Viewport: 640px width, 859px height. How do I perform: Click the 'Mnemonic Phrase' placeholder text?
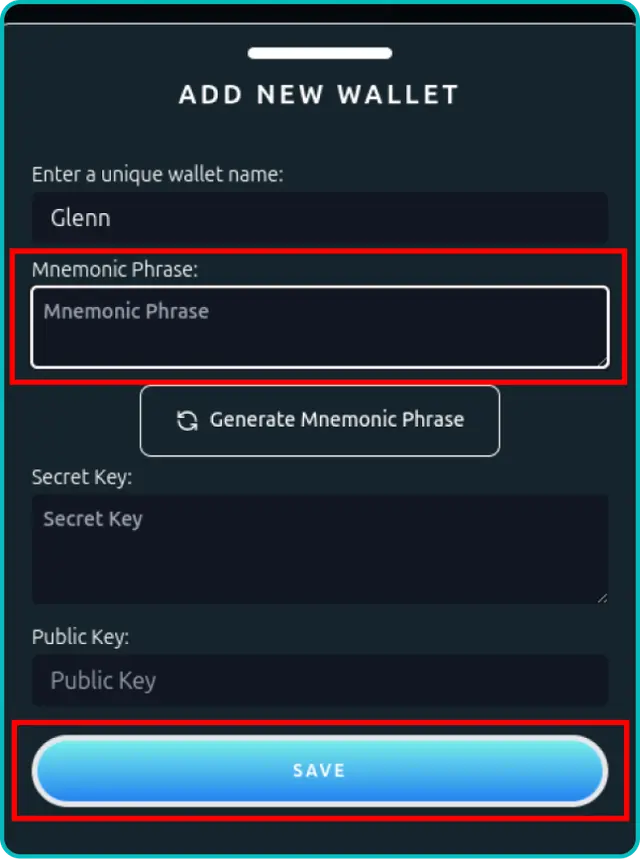pyautogui.click(x=126, y=312)
